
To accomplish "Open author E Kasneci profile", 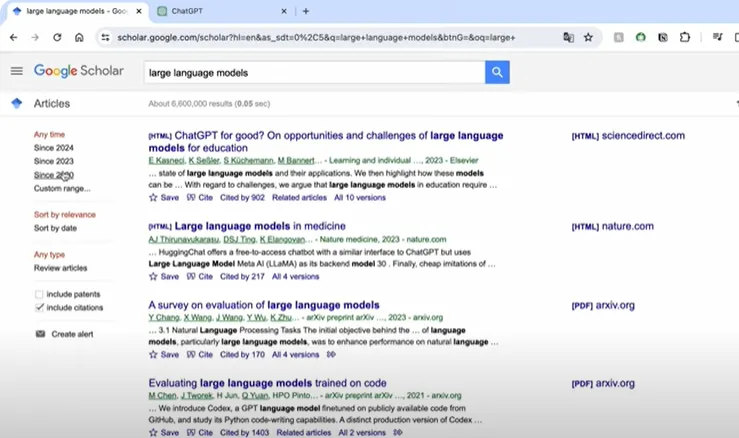I will tap(166, 160).
